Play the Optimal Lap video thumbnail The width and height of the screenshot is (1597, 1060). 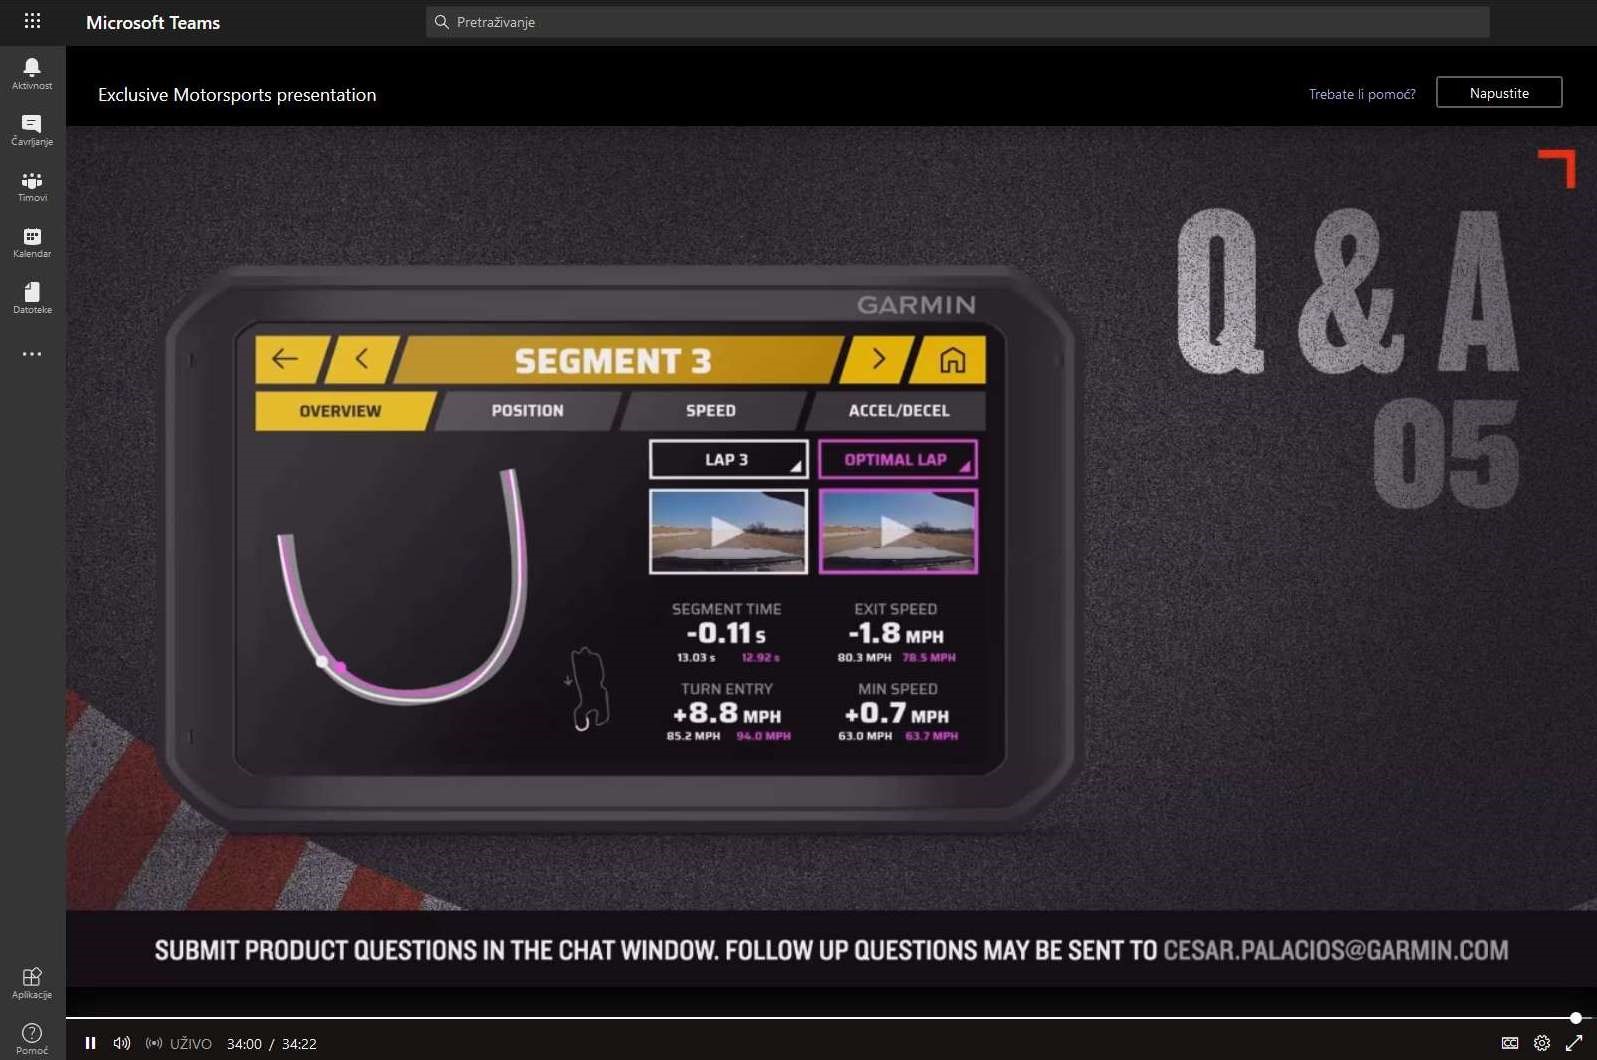[897, 532]
